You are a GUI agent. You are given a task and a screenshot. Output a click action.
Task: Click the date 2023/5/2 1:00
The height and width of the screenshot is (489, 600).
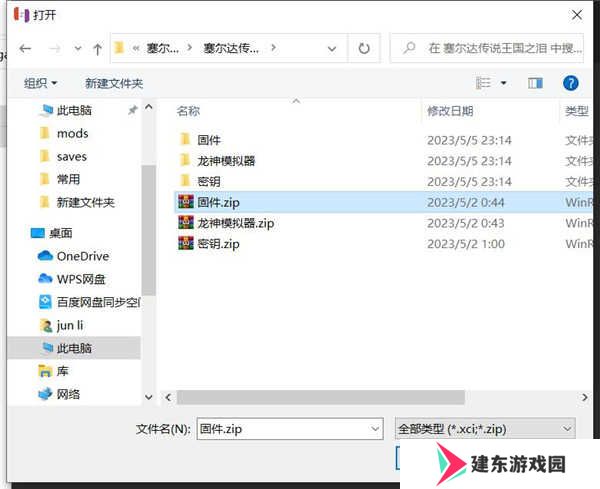tap(466, 243)
